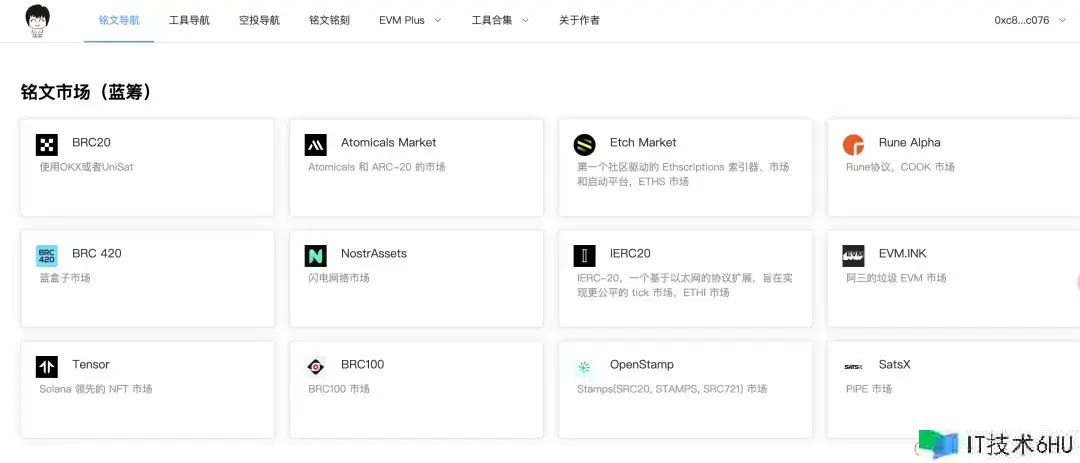This screenshot has height=463, width=1080.
Task: Click the BRC100 target logo icon
Action: 315,367
